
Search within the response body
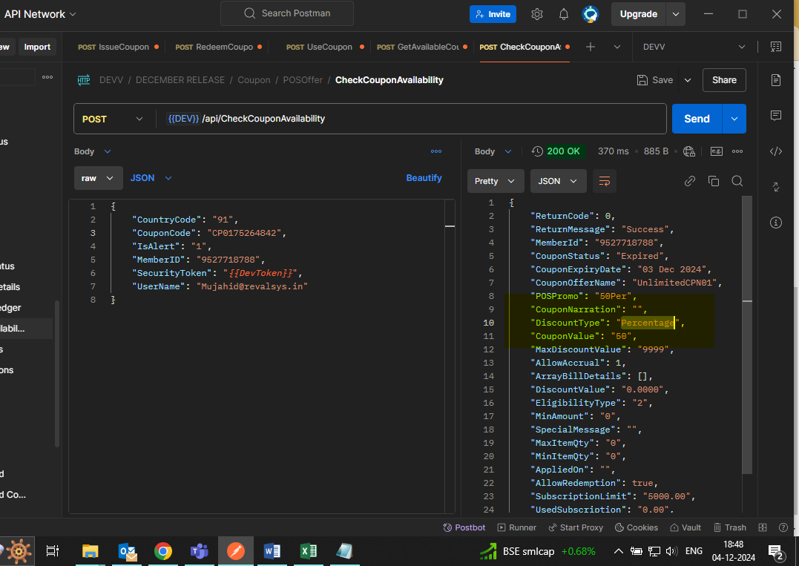[x=737, y=181]
